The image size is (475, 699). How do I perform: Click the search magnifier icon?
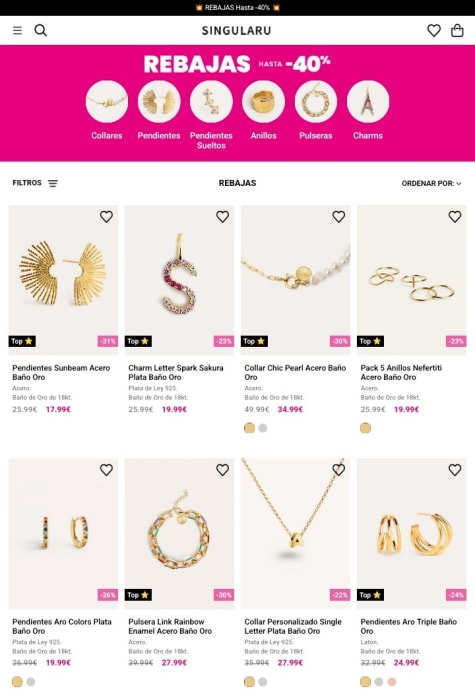41,30
